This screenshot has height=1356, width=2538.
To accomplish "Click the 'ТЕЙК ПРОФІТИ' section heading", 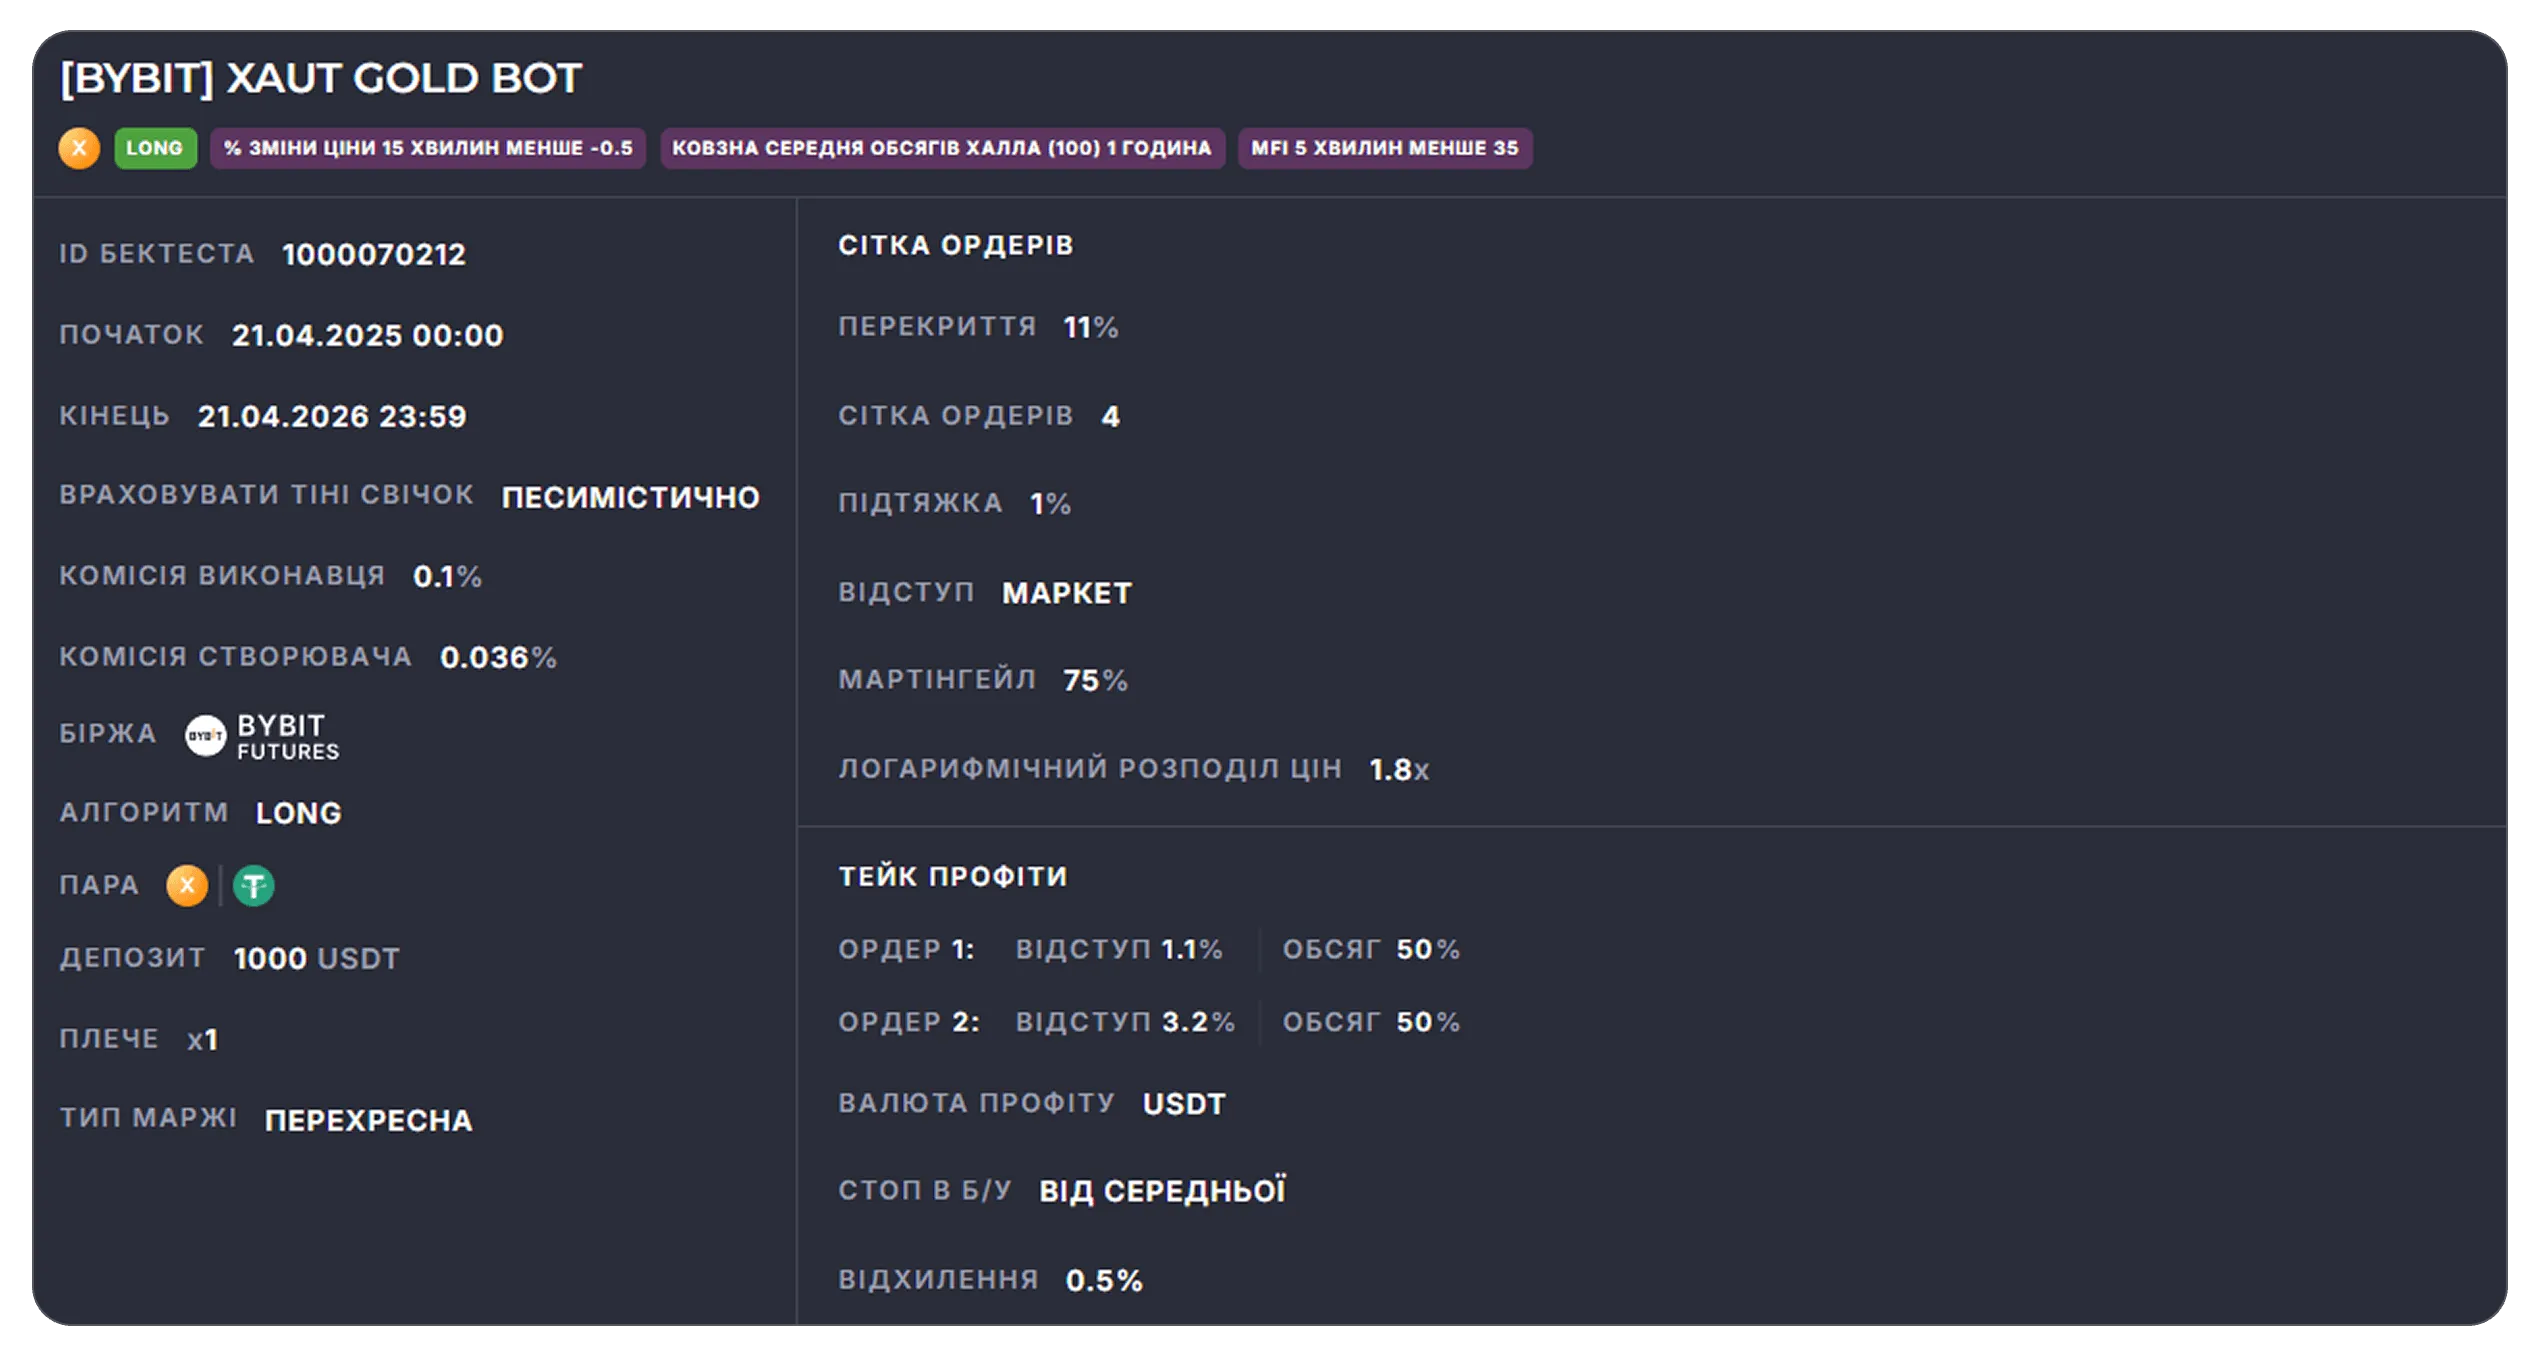I will [953, 877].
